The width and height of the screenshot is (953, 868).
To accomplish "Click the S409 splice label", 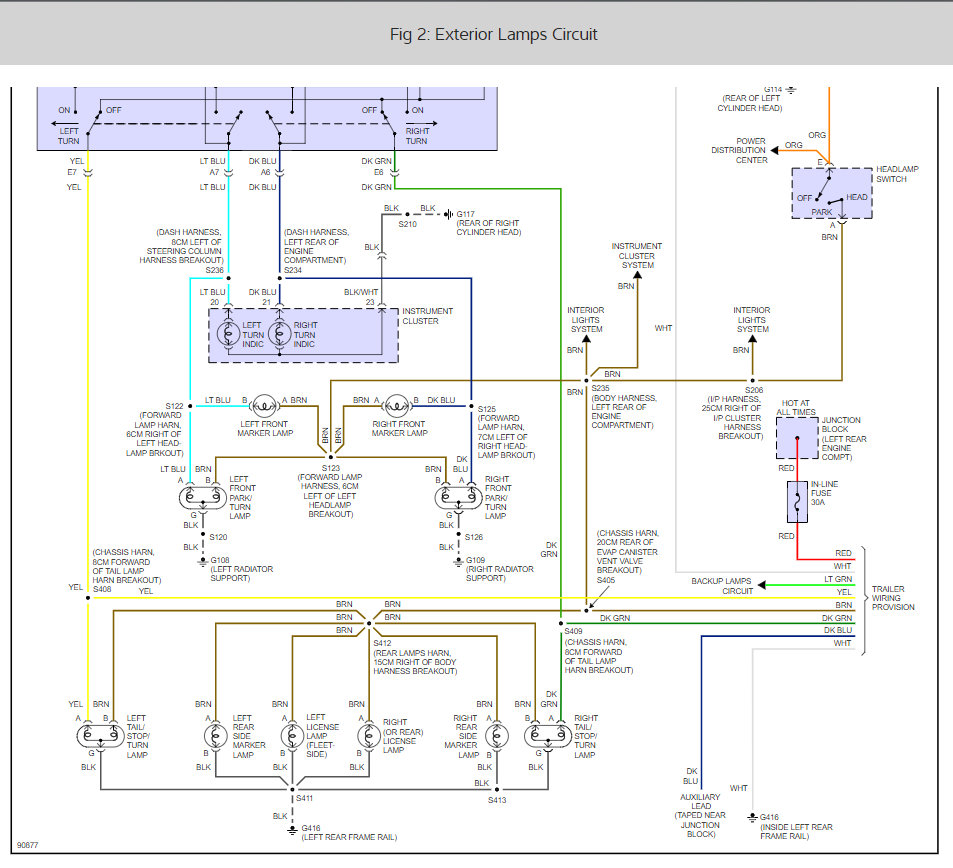I will [x=573, y=631].
